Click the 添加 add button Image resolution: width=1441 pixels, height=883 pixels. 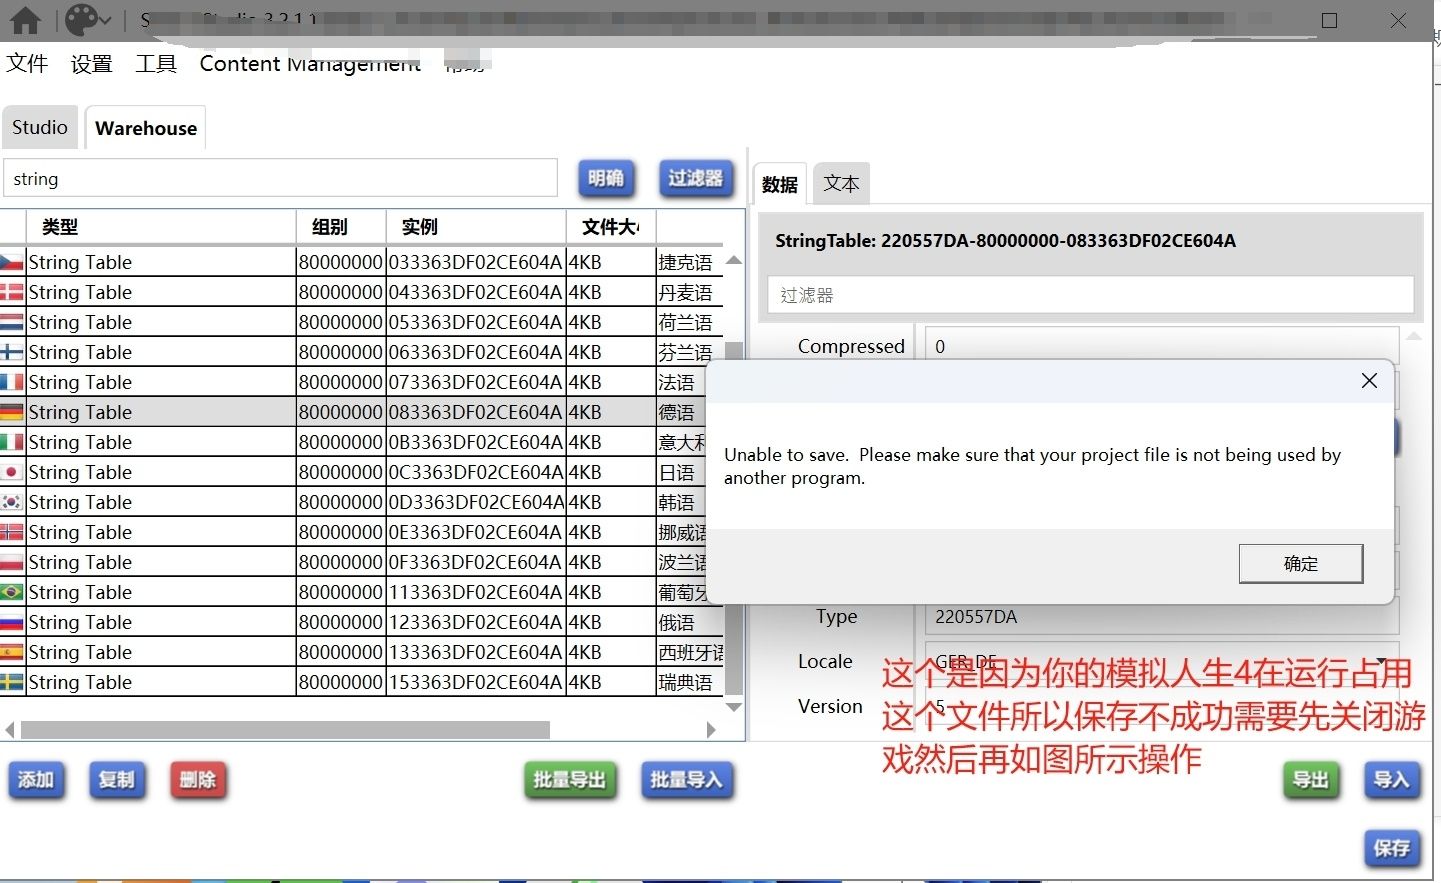click(x=36, y=780)
